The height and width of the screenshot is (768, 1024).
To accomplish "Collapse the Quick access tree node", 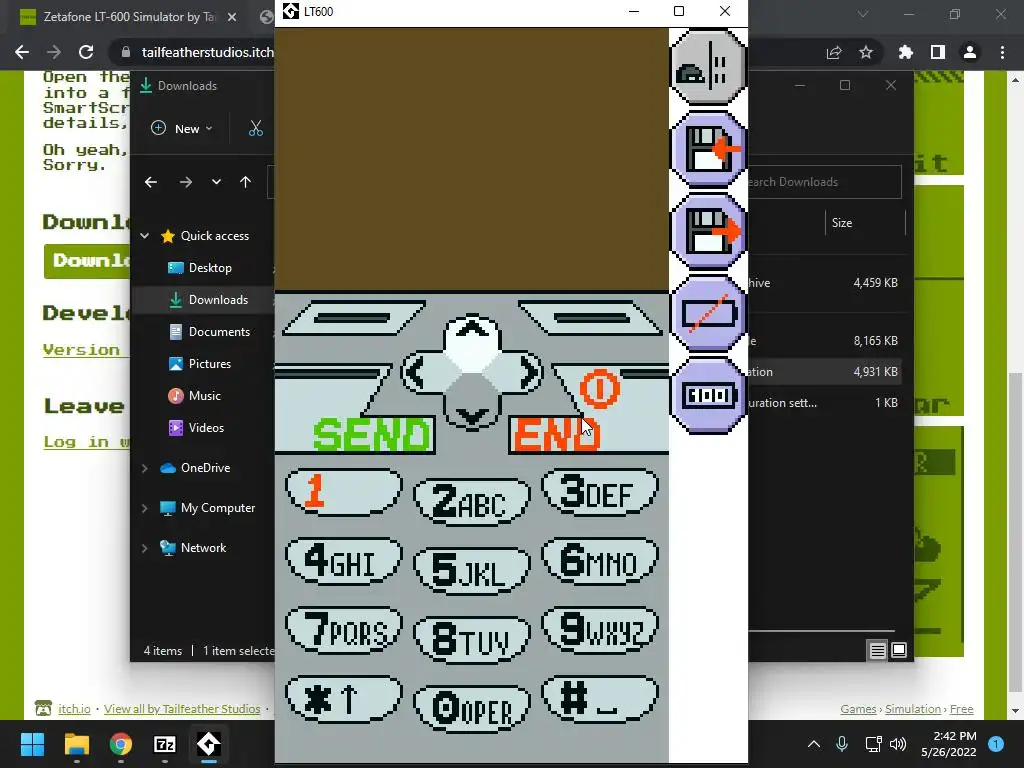I will coord(145,236).
